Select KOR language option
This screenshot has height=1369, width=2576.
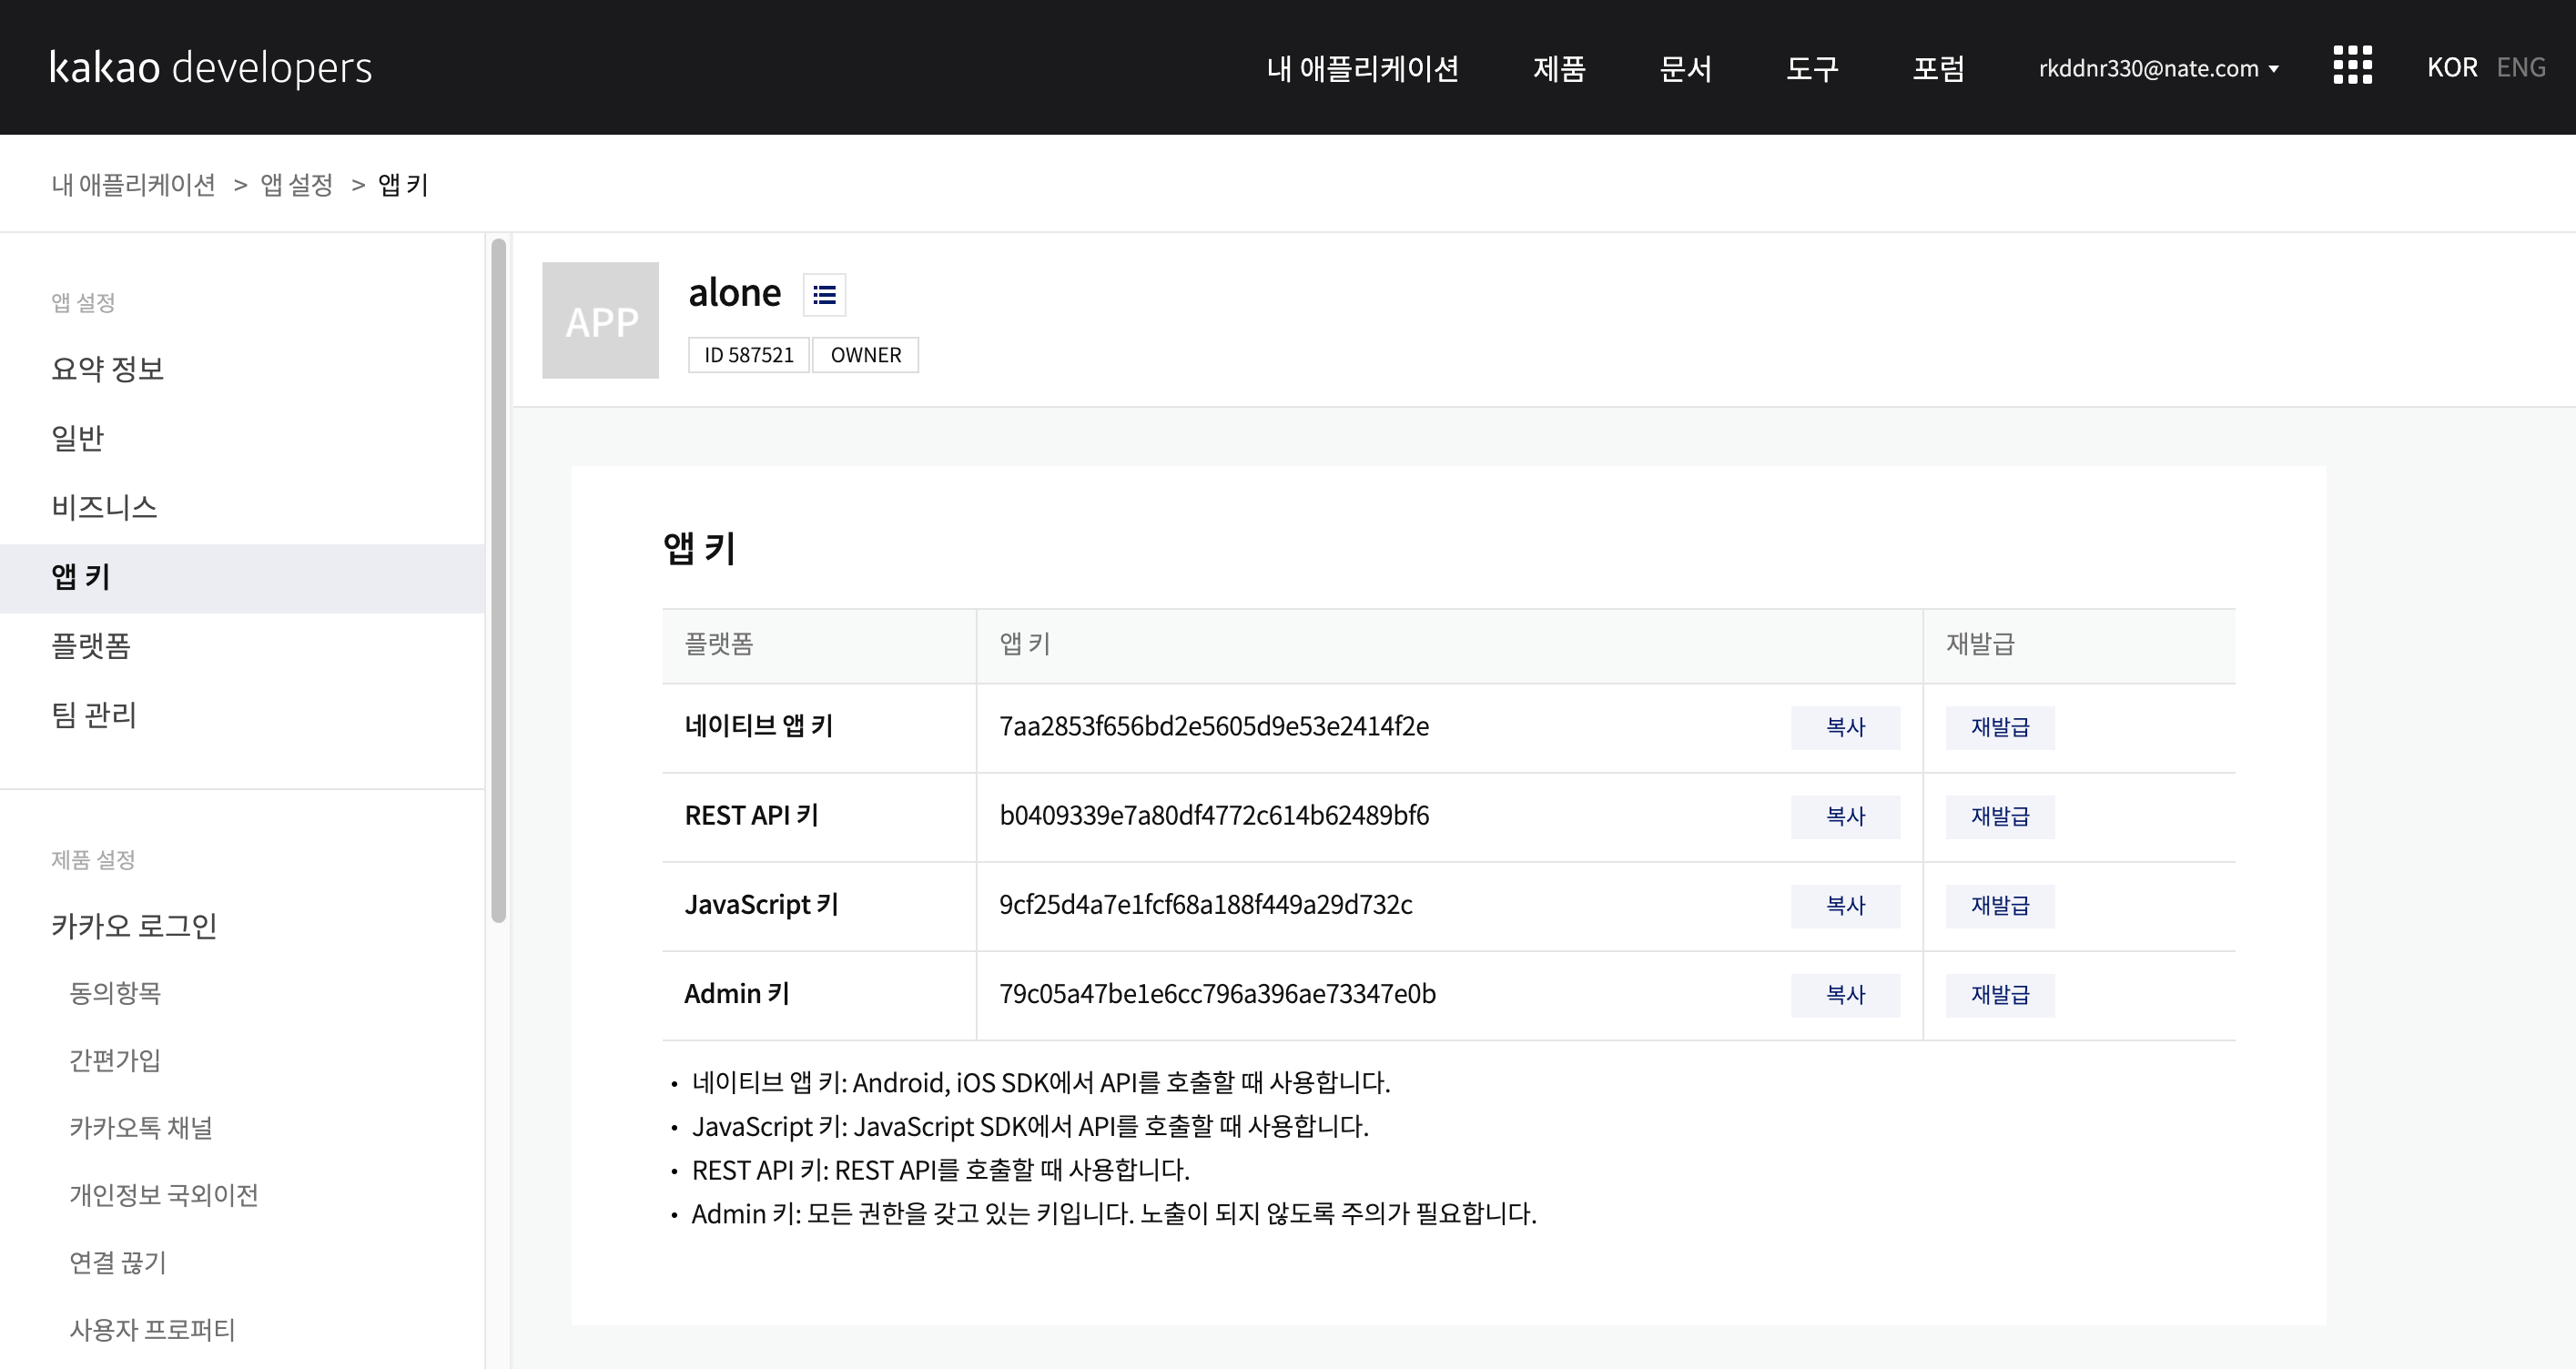point(2451,67)
